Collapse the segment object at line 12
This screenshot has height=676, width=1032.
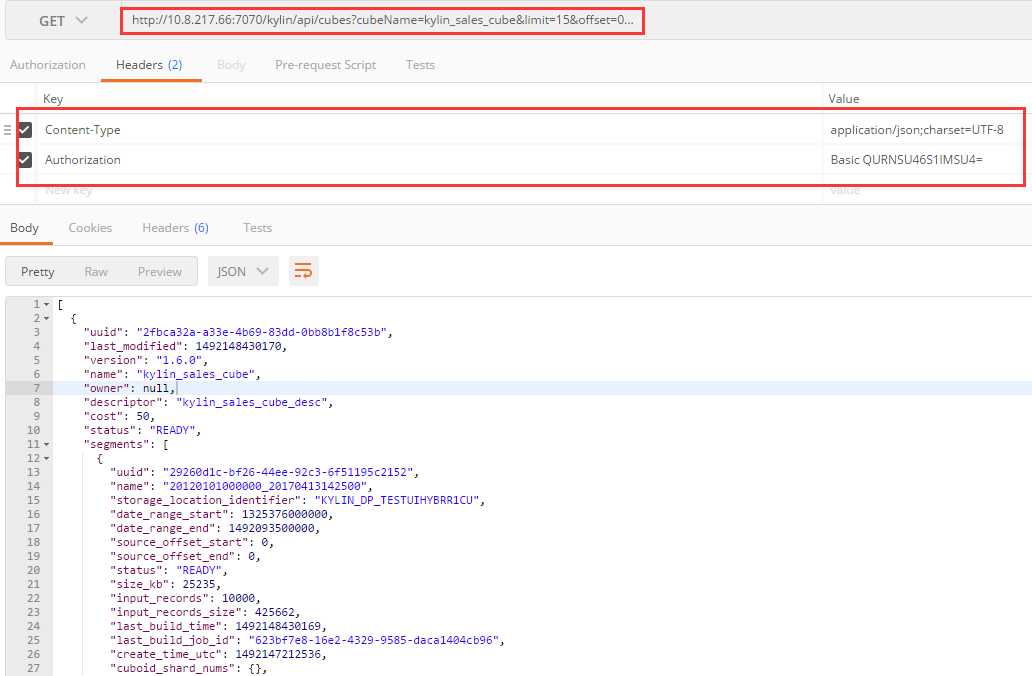pyautogui.click(x=46, y=458)
